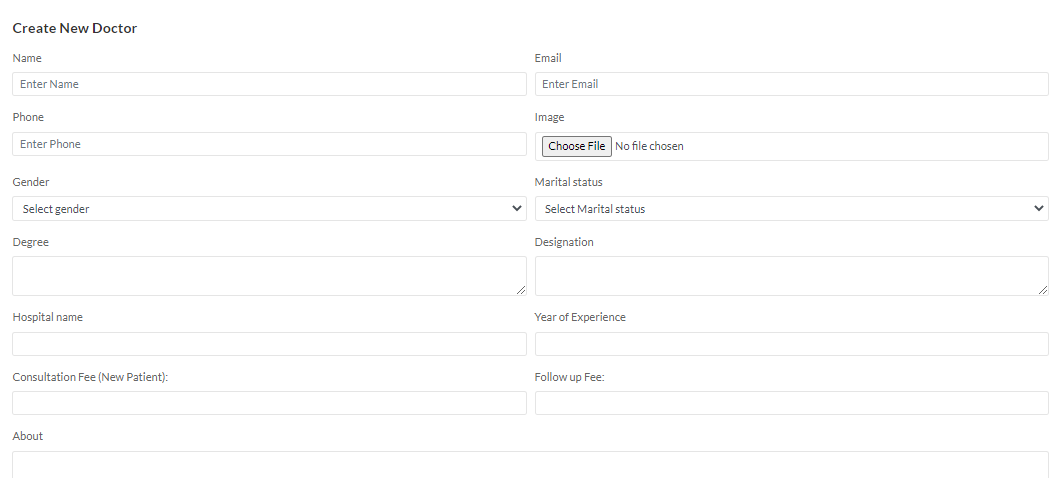Click the "Image" field label
Viewport: 1060px width, 478px height.
(549, 117)
